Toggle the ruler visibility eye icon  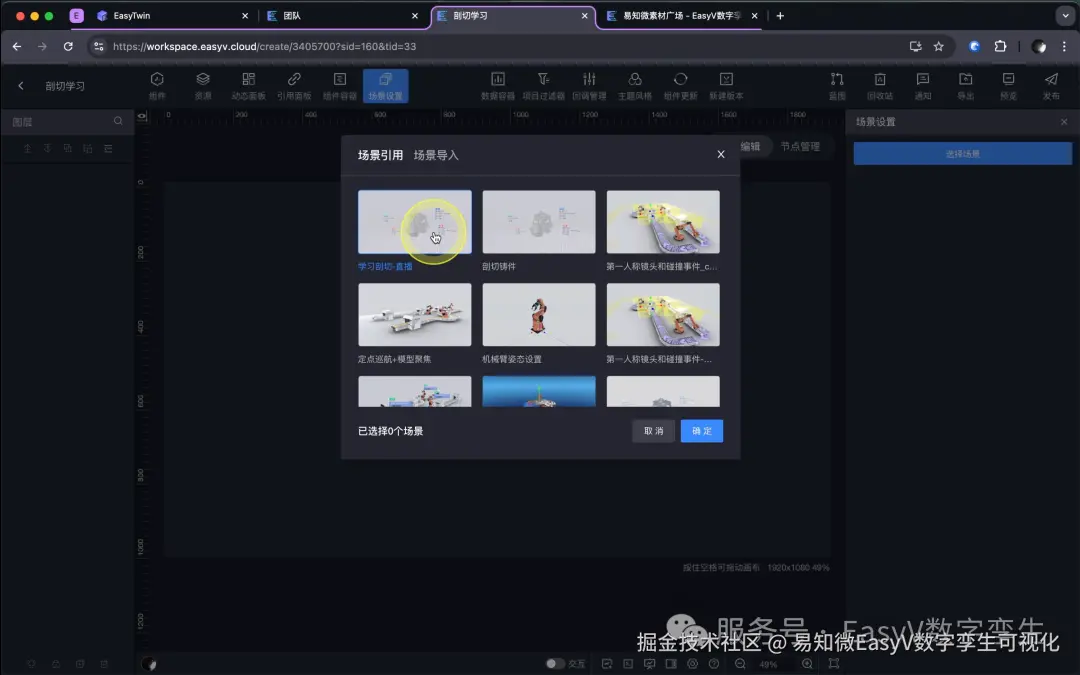click(142, 116)
